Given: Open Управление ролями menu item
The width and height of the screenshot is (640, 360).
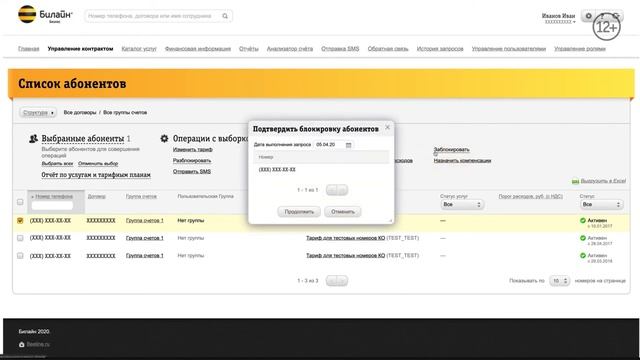Looking at the screenshot, I should click(x=580, y=49).
